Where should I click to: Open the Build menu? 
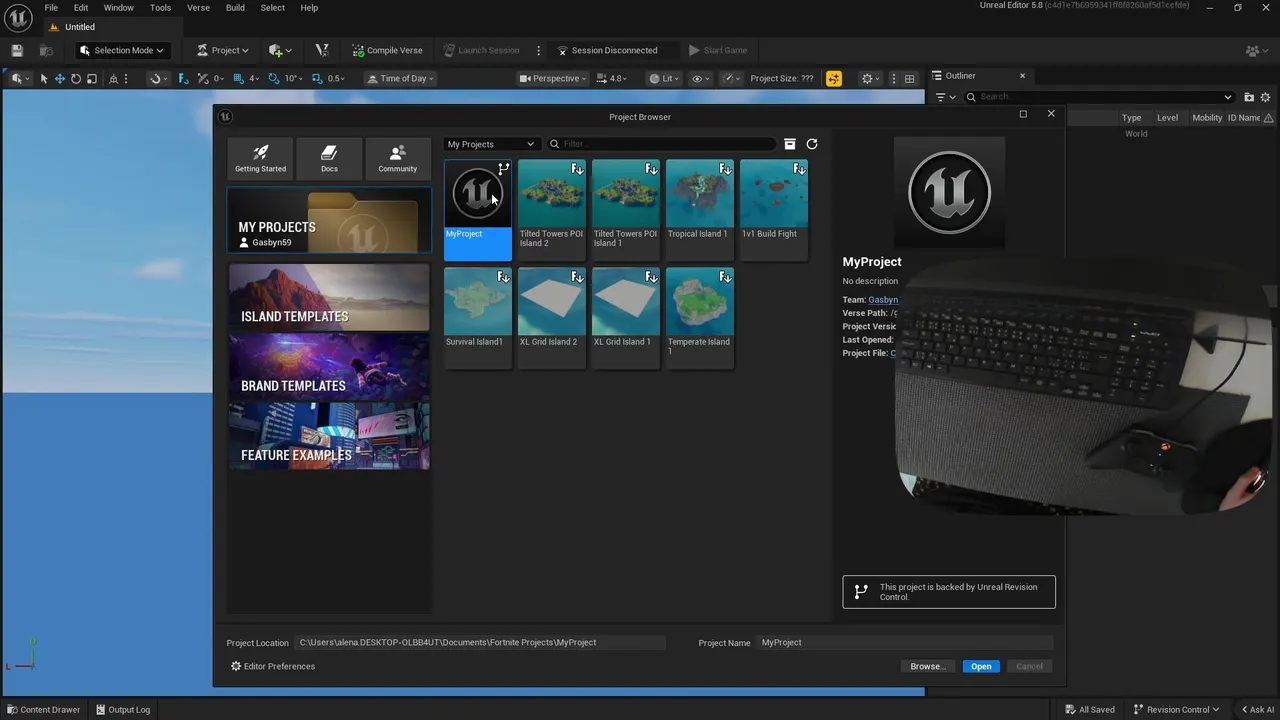point(235,7)
